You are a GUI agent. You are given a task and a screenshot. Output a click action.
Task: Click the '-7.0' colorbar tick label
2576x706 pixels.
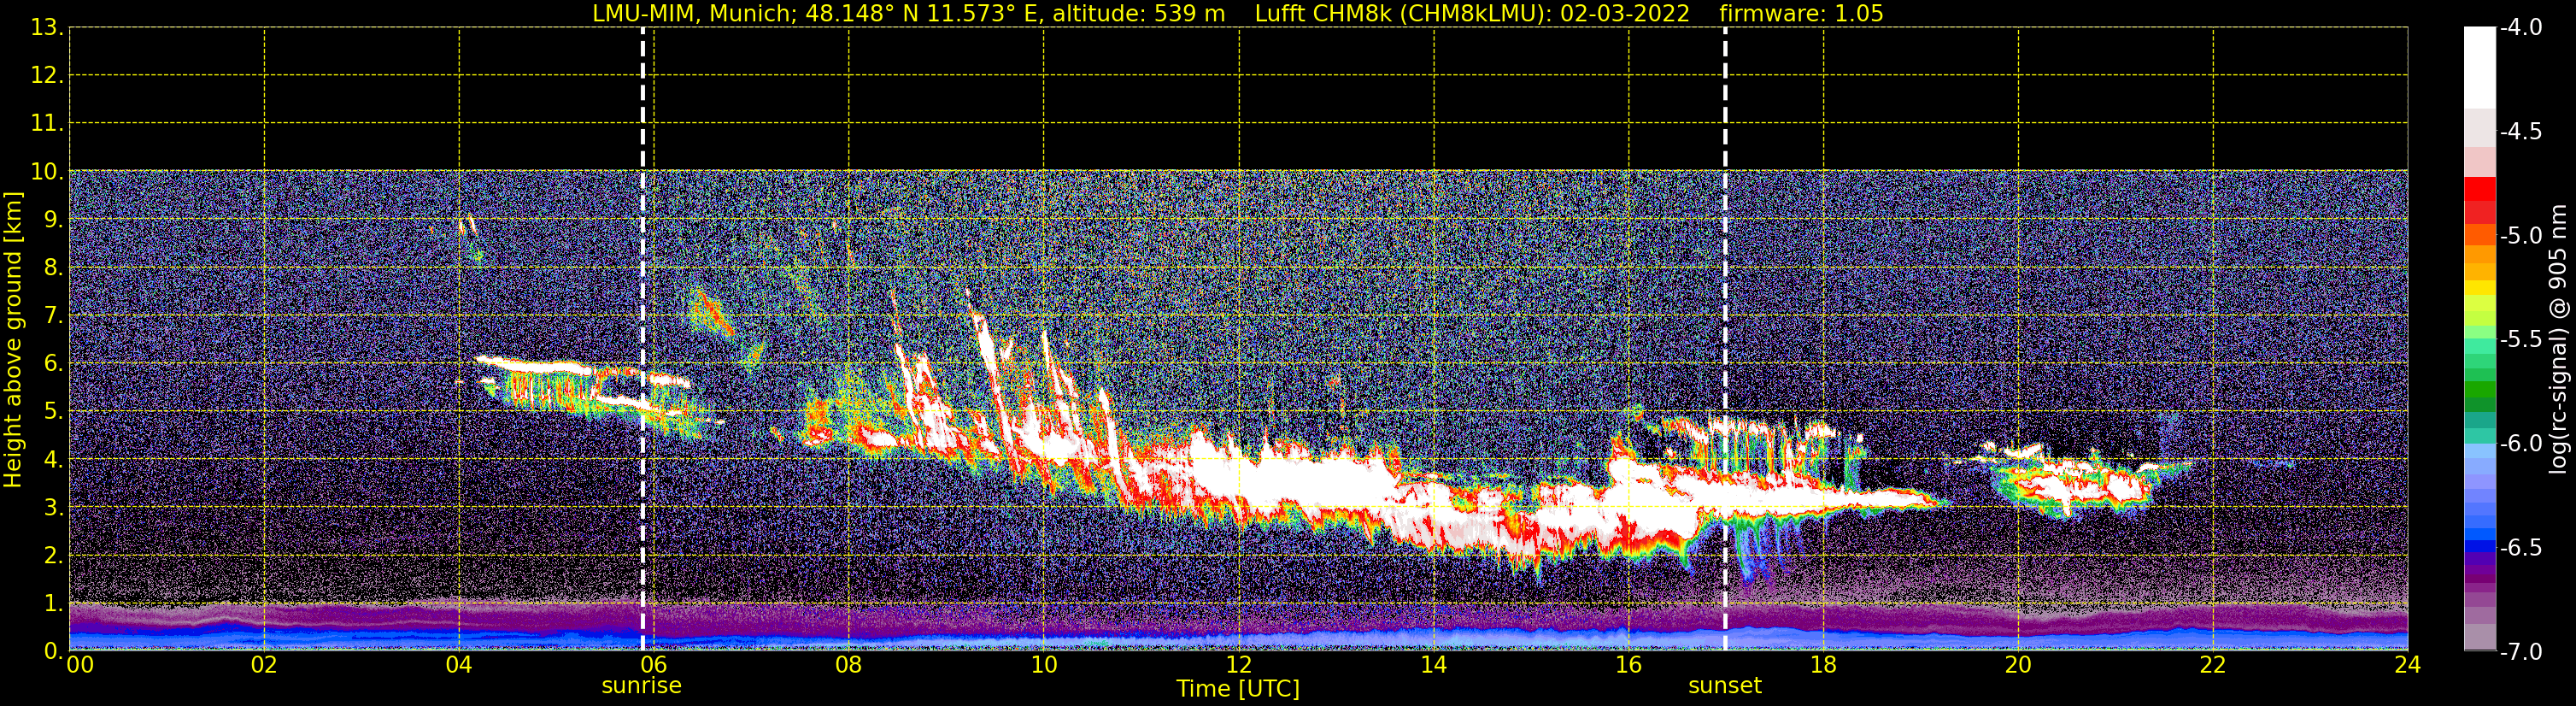click(x=2520, y=651)
